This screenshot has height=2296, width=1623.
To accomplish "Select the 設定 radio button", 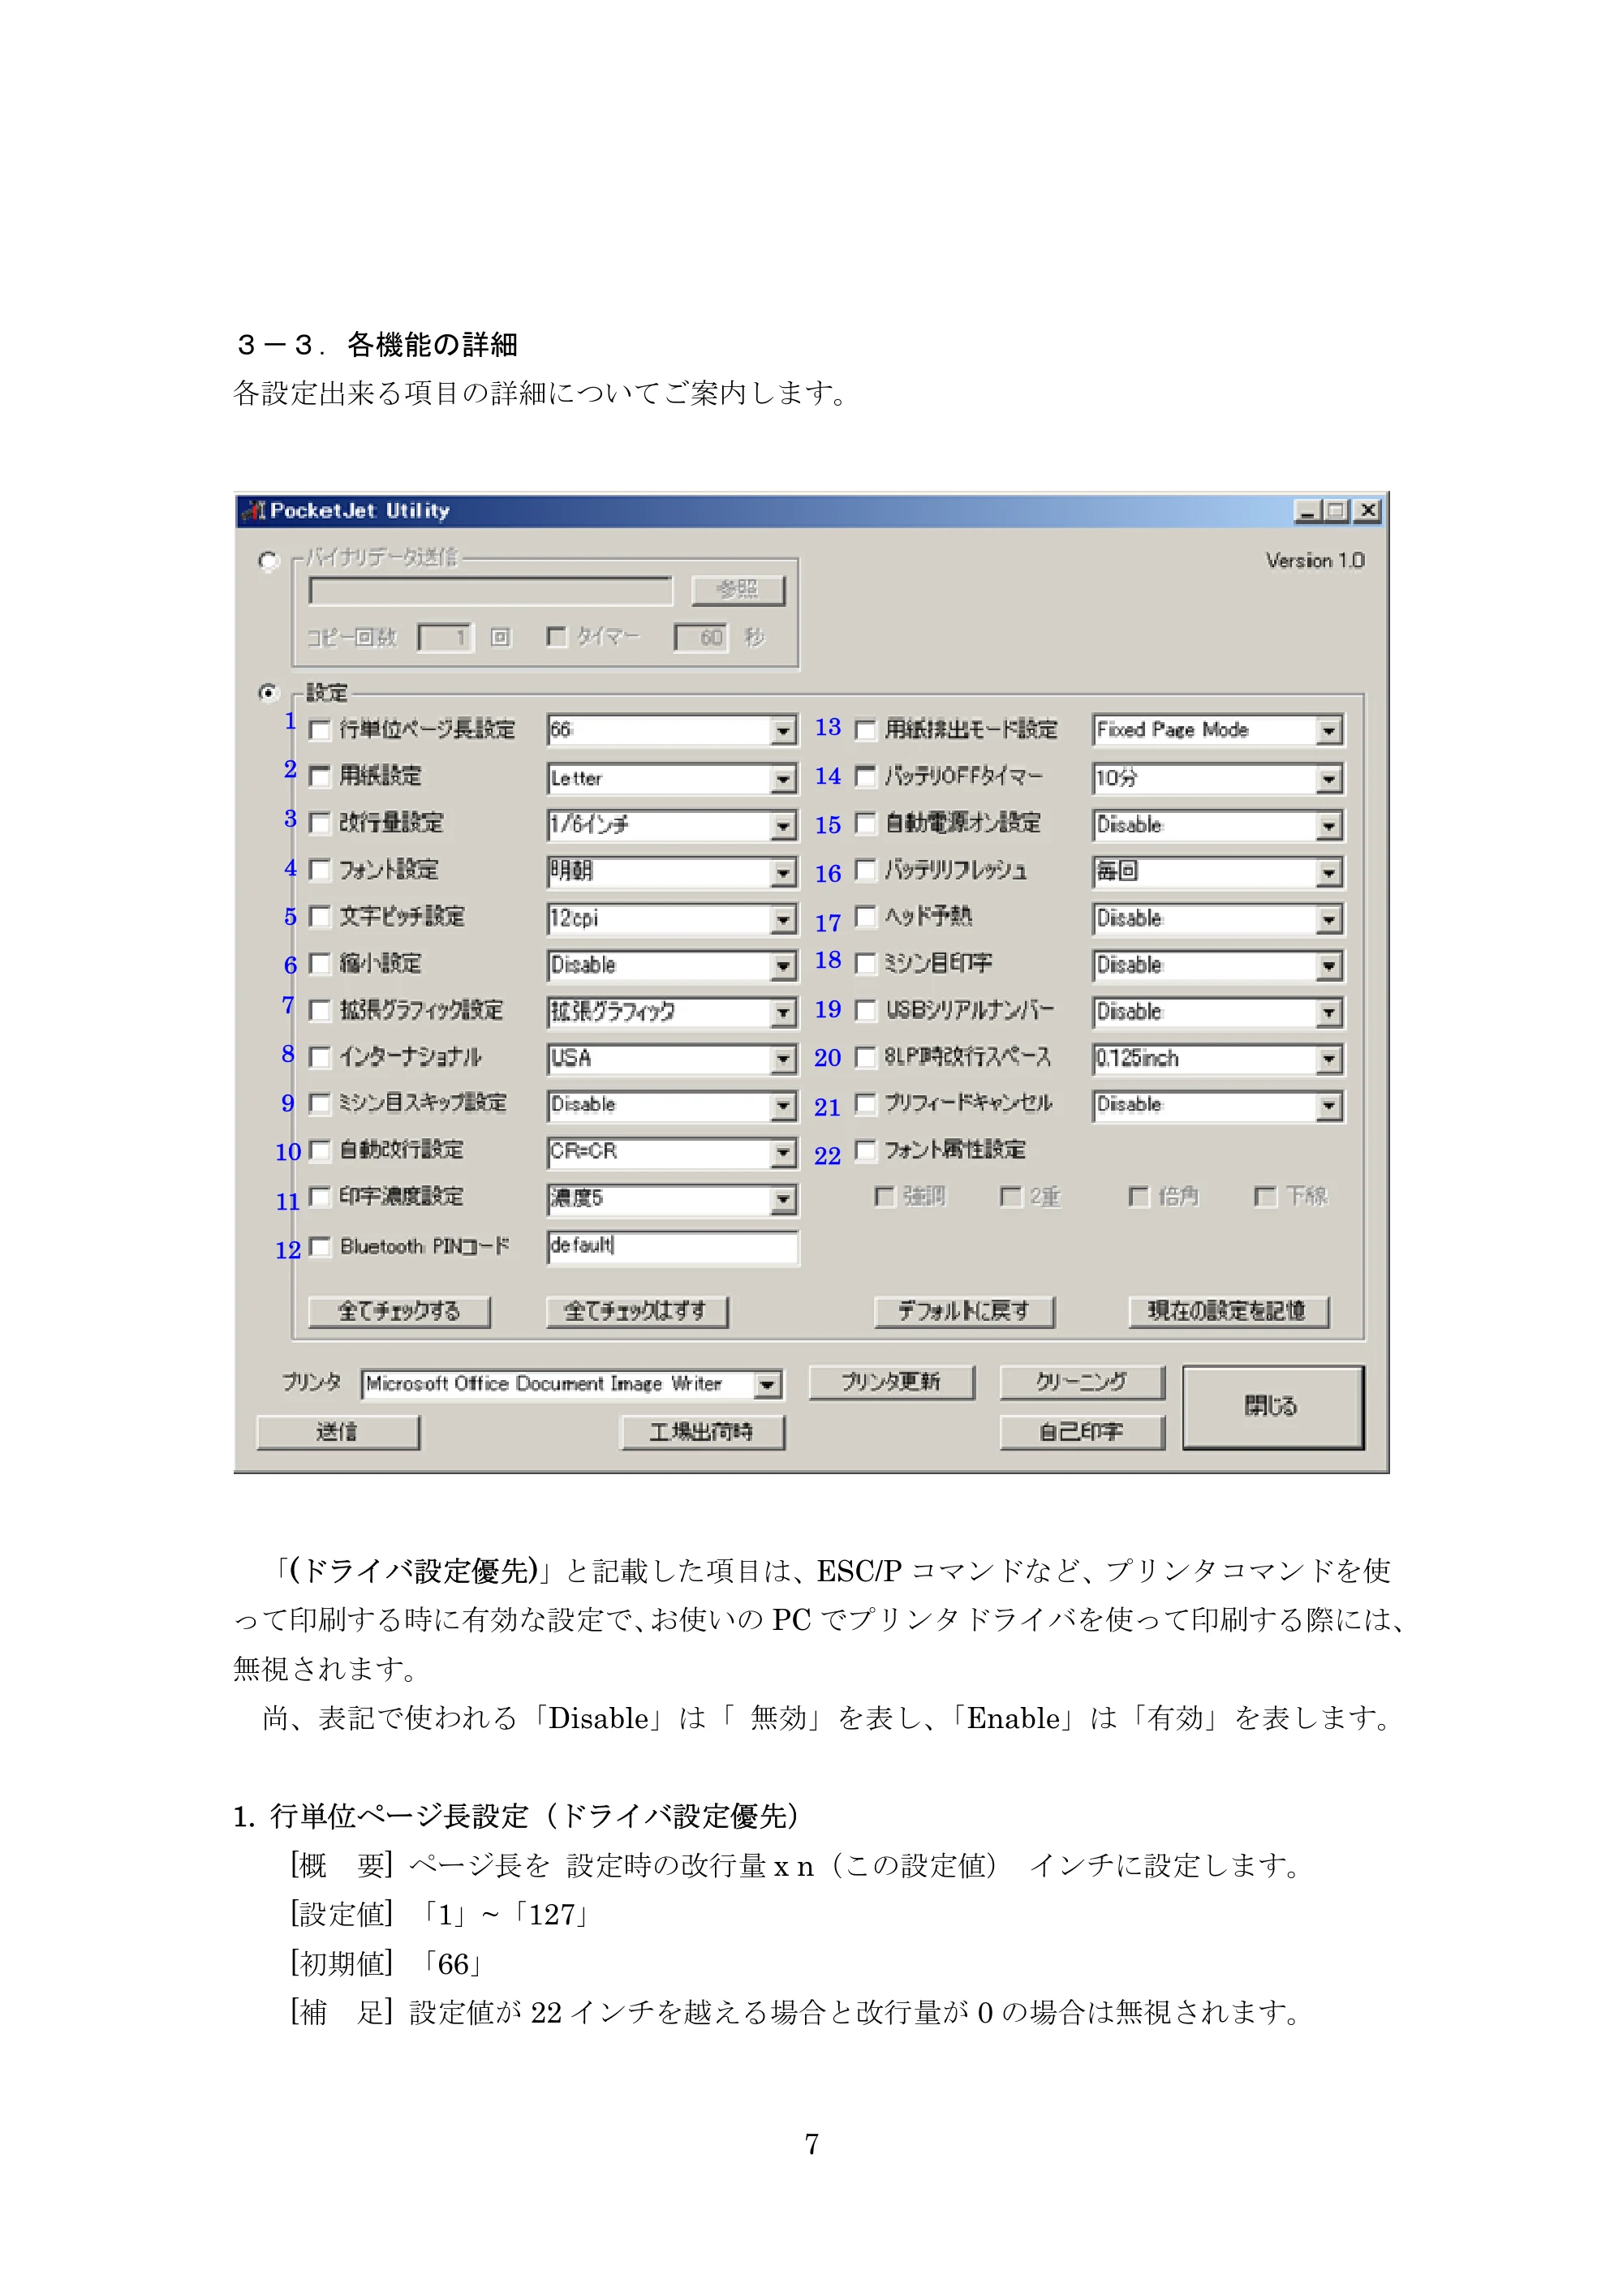I will point(268,692).
